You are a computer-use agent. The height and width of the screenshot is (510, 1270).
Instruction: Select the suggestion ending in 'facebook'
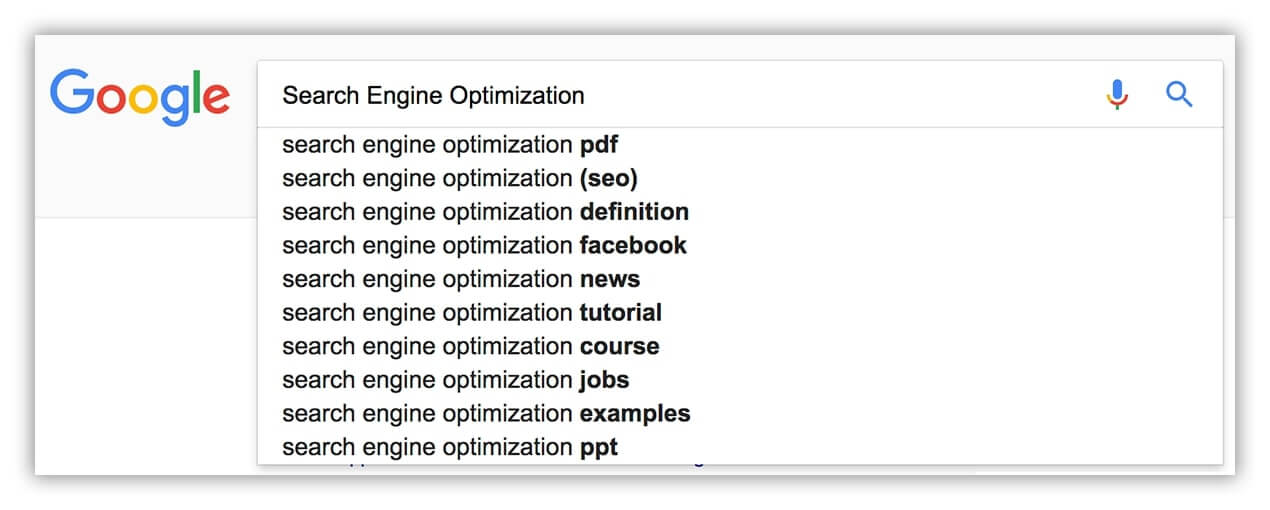[740, 246]
